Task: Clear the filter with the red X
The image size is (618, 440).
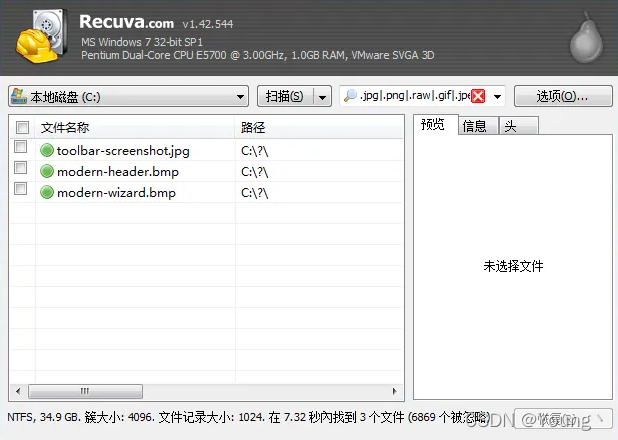Action: point(478,96)
